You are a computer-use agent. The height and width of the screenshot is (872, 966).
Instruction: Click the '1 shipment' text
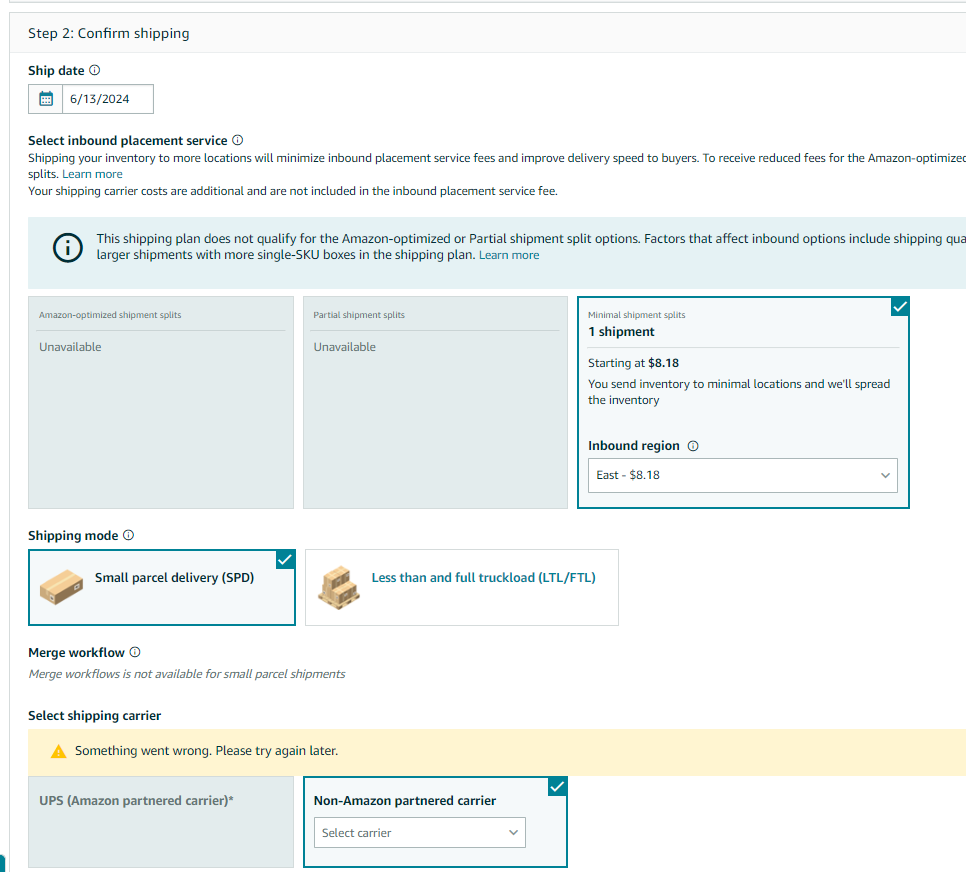621,332
